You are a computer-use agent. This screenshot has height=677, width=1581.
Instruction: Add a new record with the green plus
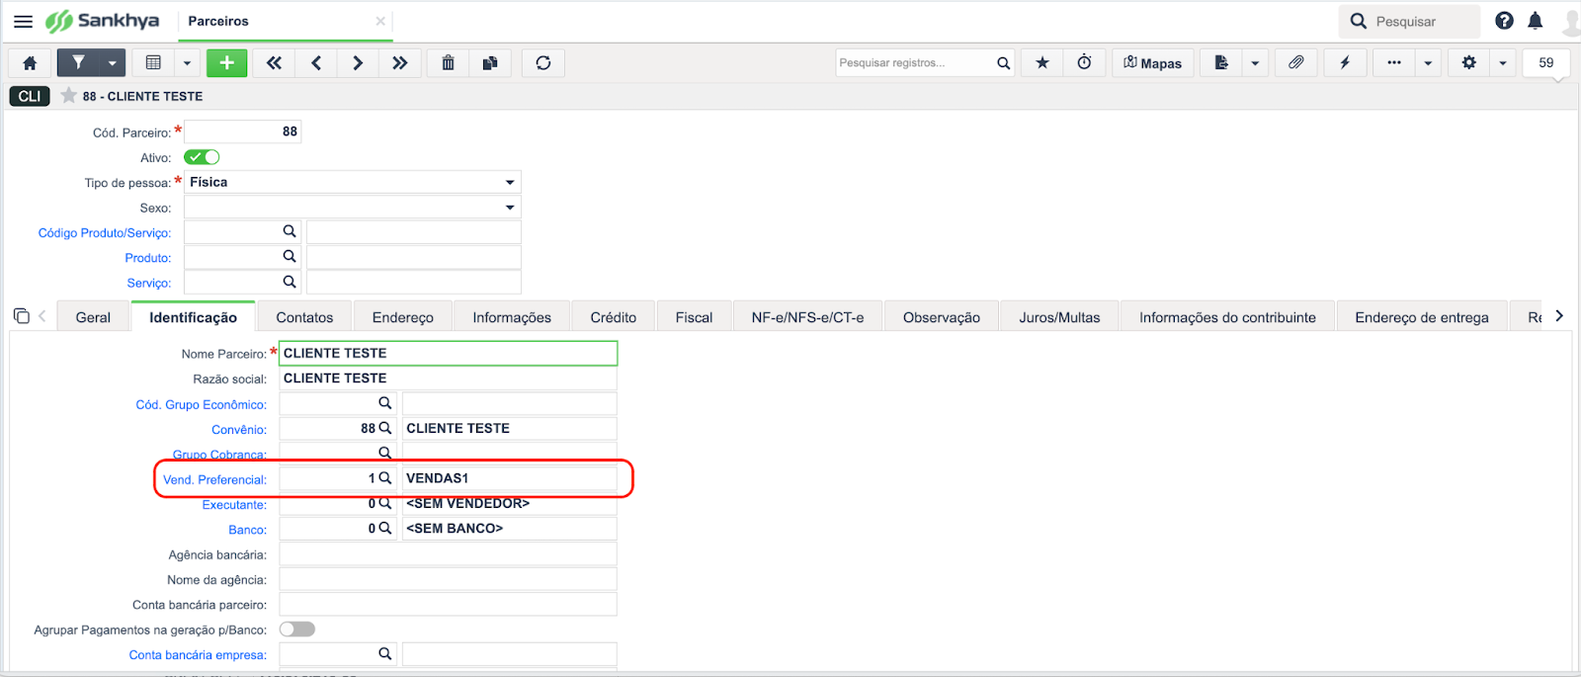(227, 63)
